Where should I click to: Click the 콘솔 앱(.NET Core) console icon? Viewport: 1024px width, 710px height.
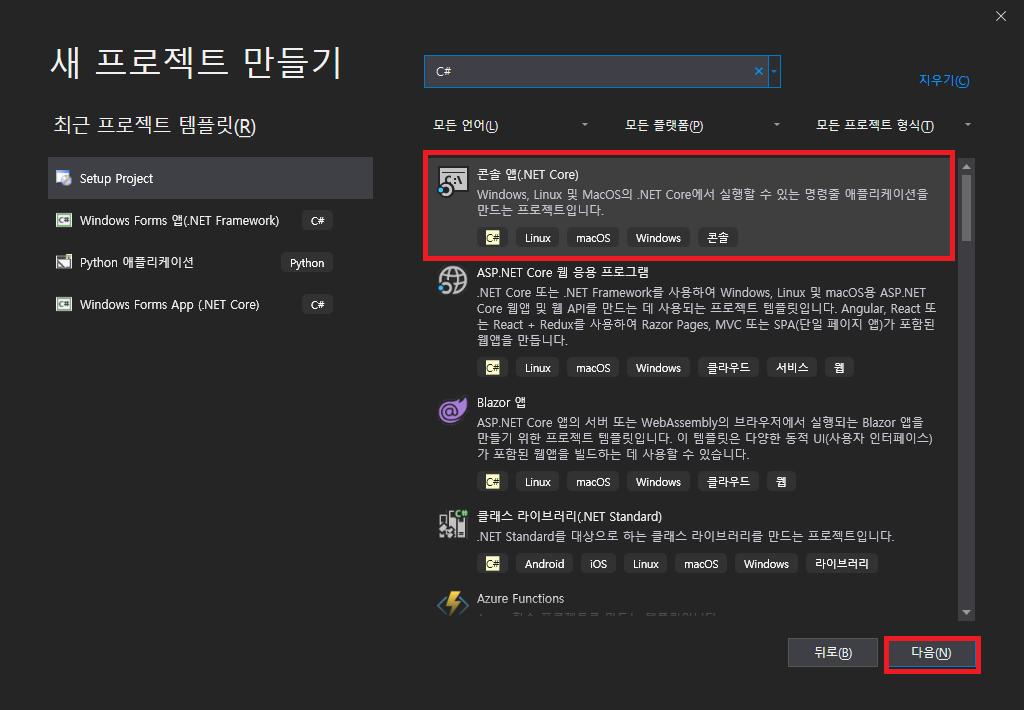[453, 182]
